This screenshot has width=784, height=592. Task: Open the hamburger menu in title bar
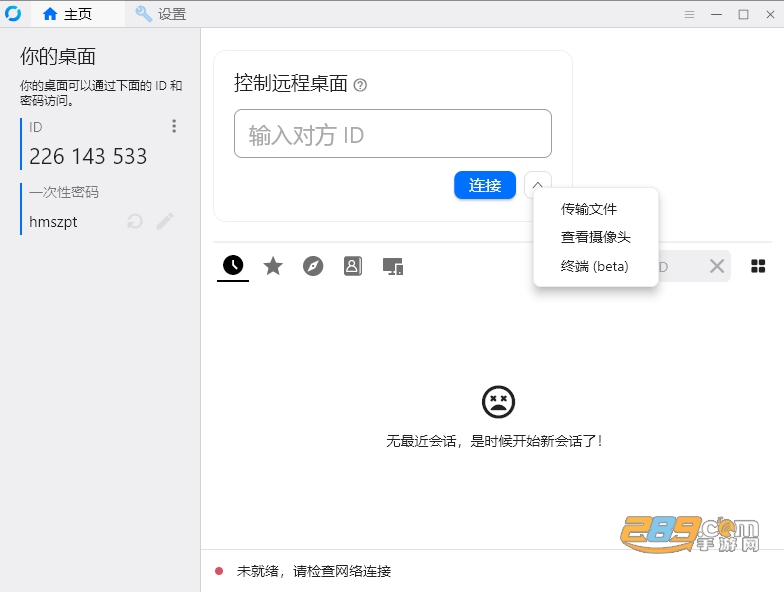(690, 14)
